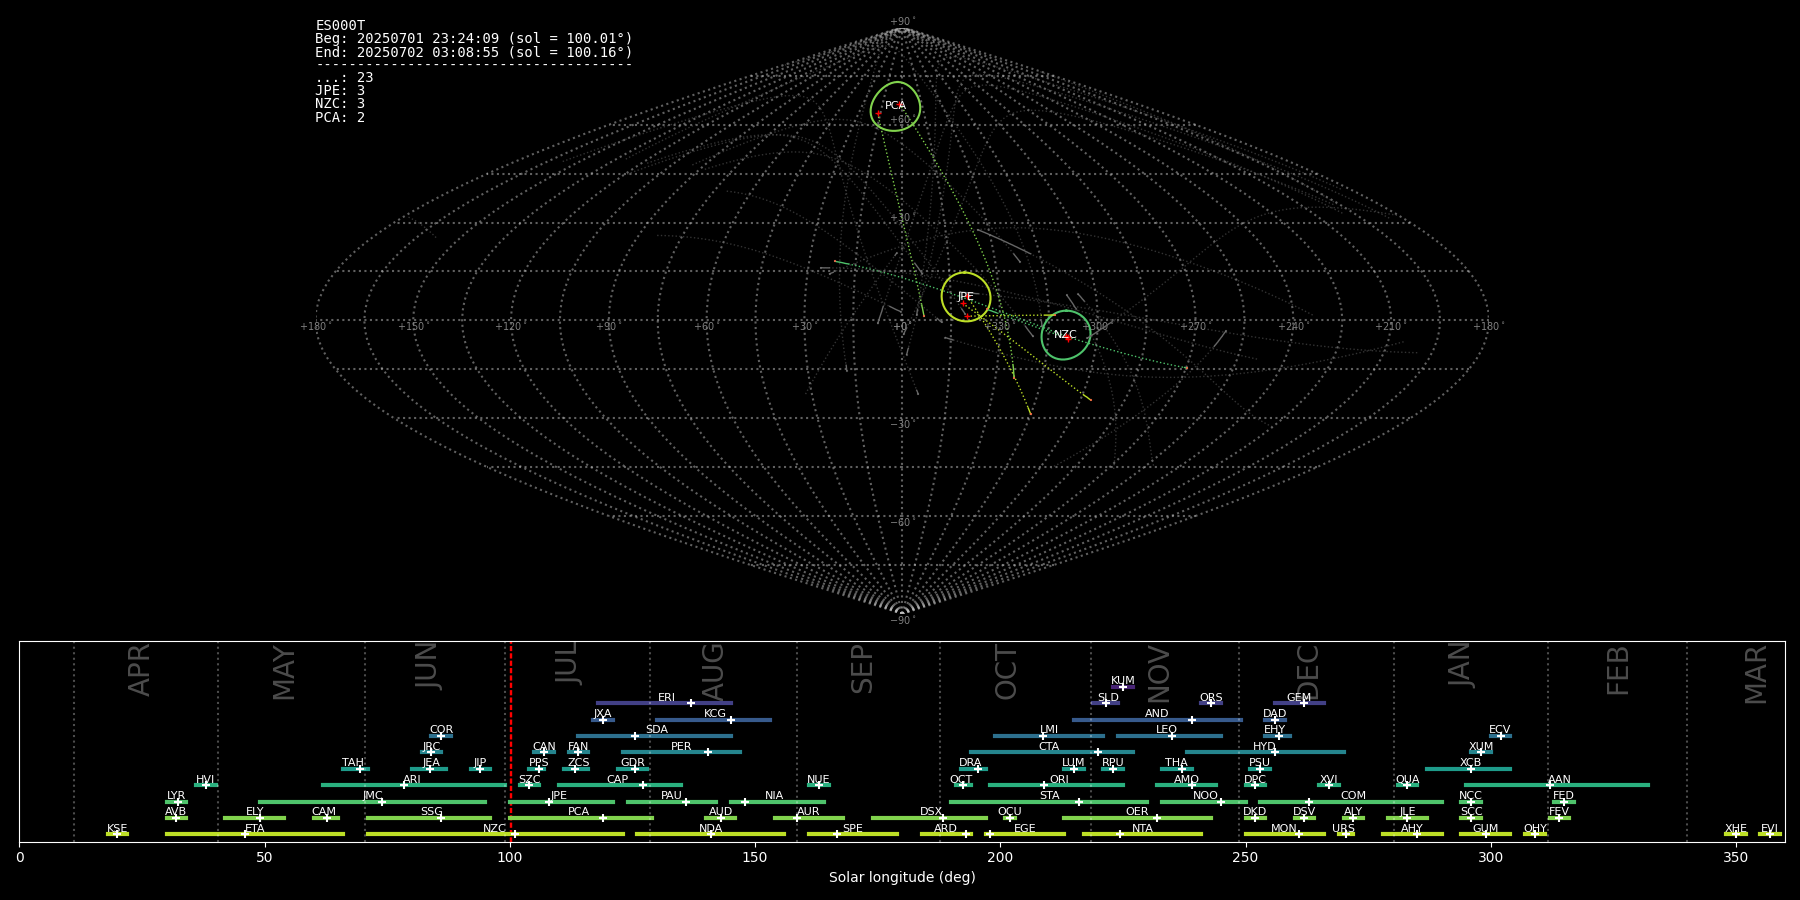Select the URS shower label in timeline
The width and height of the screenshot is (1800, 900).
1343,829
